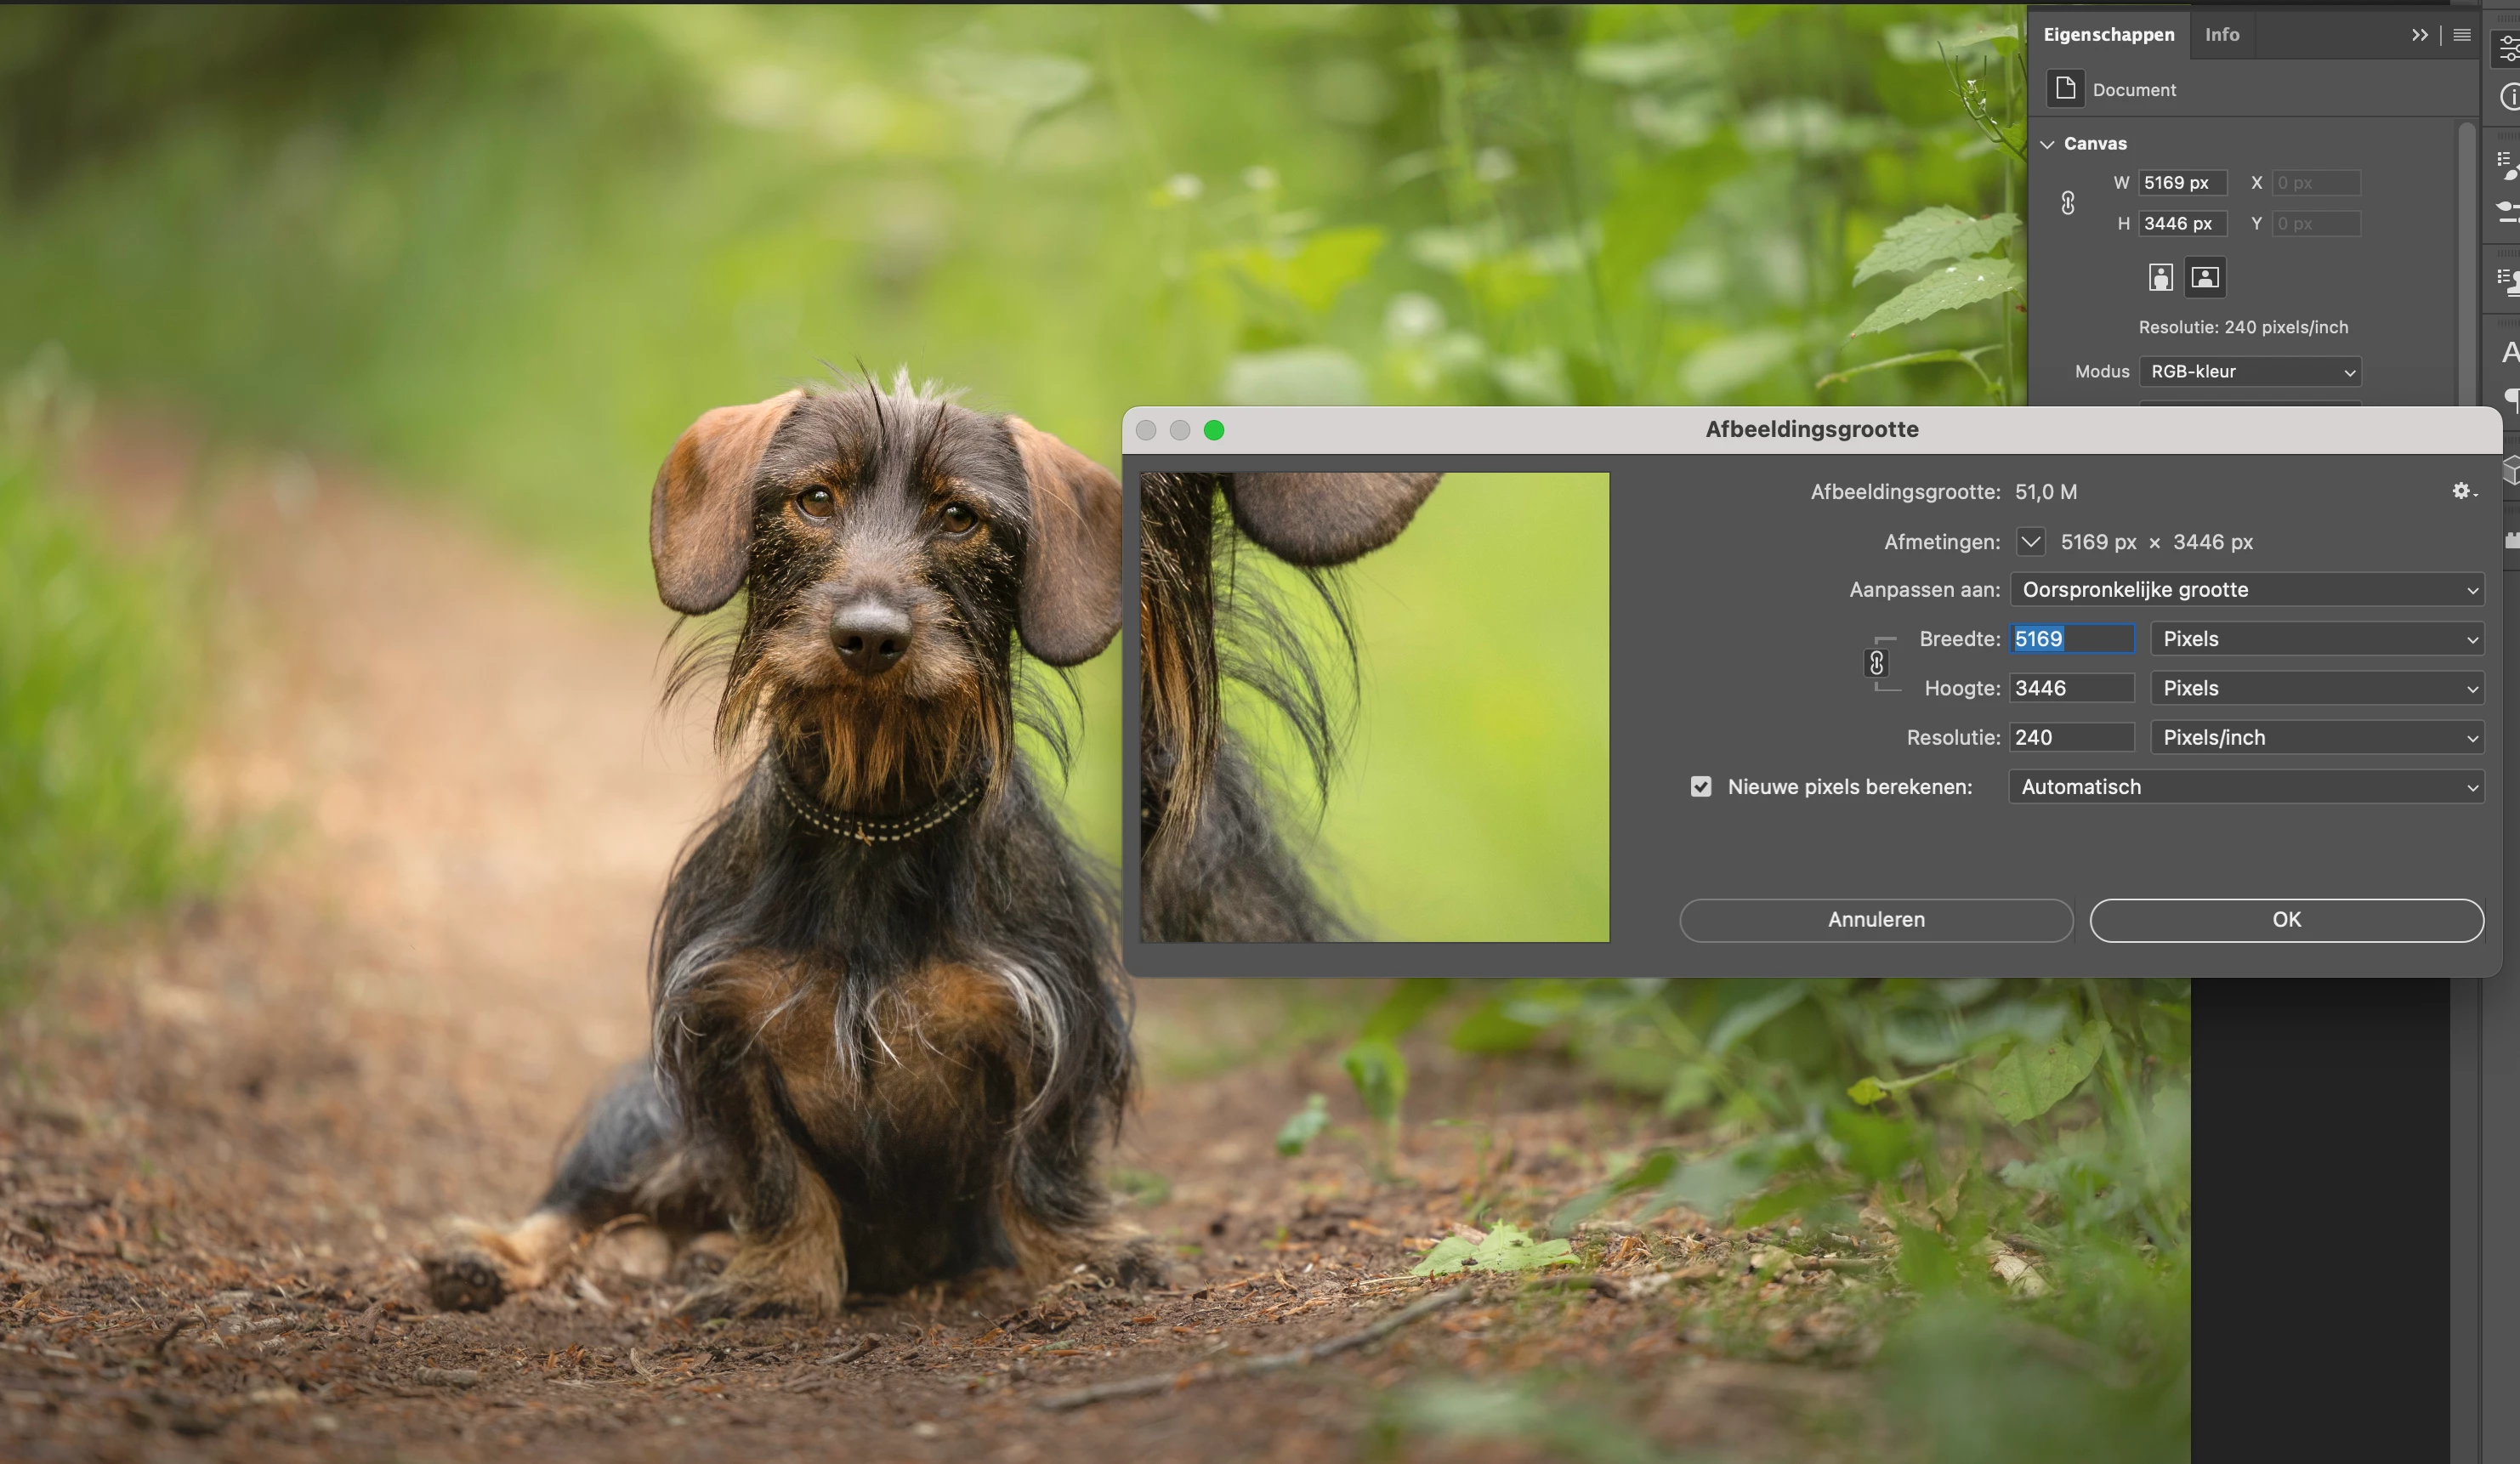This screenshot has width=2520, height=1464.
Task: Uncheck Nieuwe pixels berekenen checkbox
Action: pos(1701,787)
